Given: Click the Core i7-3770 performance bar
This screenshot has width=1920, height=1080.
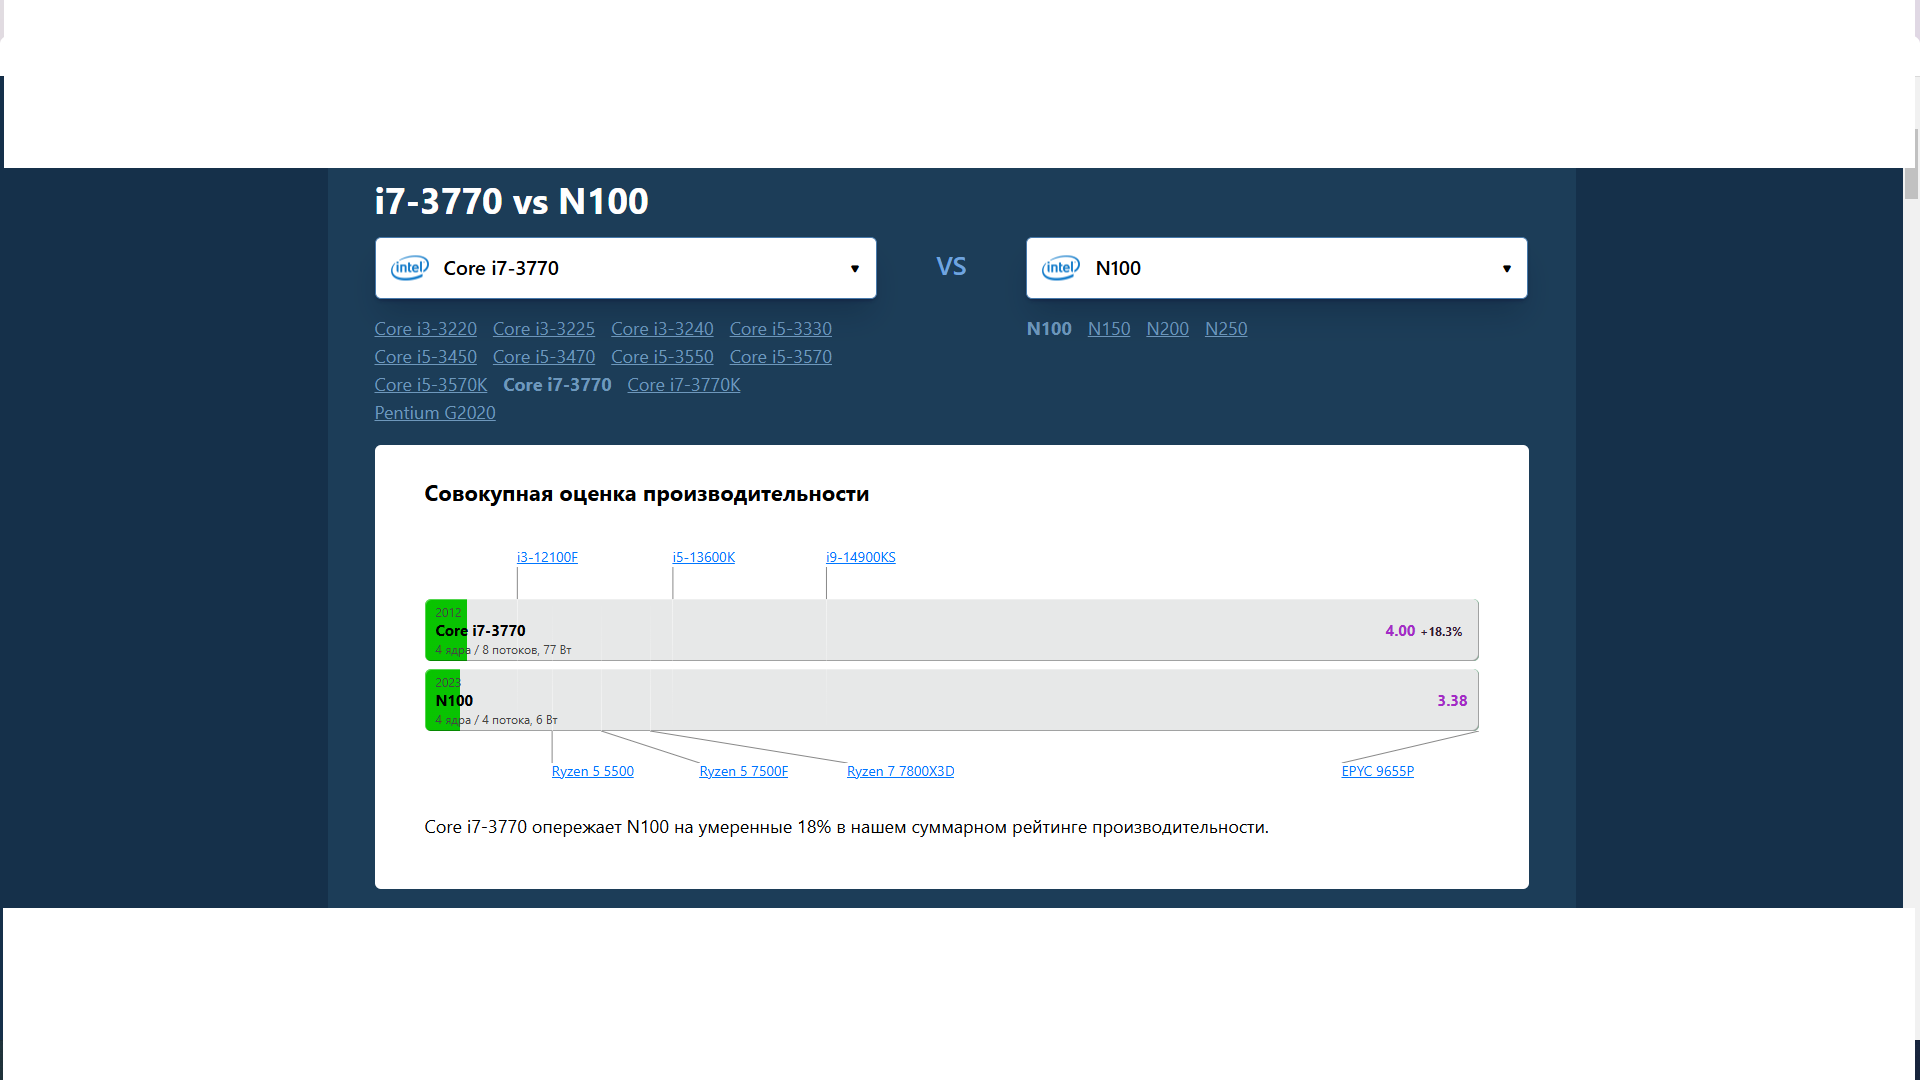Looking at the screenshot, I should (x=952, y=630).
